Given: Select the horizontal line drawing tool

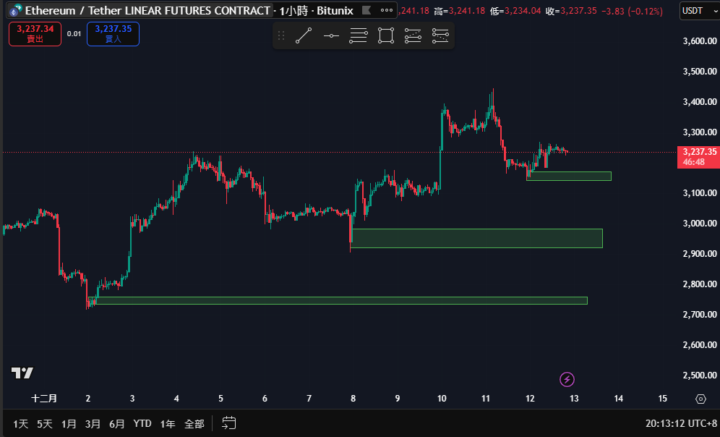Looking at the screenshot, I should pos(331,35).
